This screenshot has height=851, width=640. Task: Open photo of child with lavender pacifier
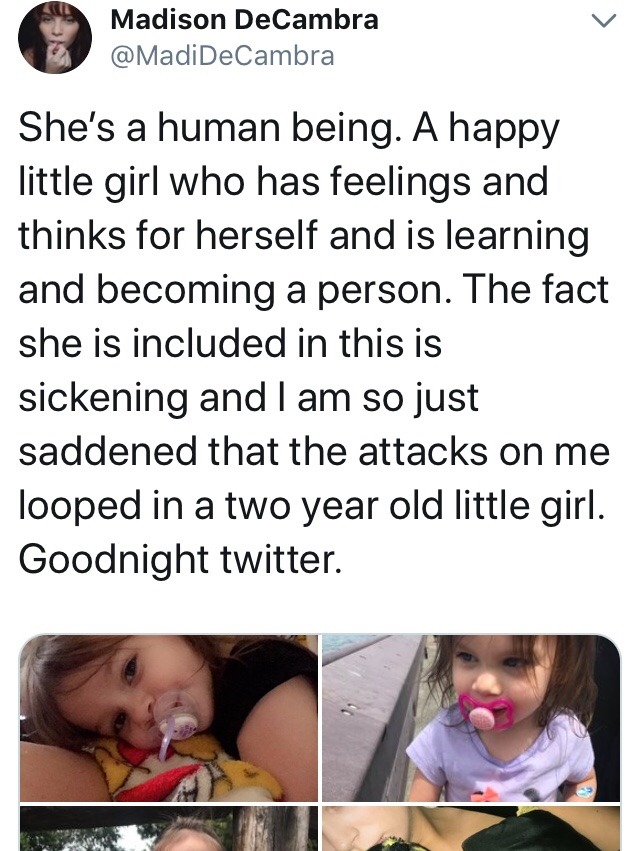(168, 716)
